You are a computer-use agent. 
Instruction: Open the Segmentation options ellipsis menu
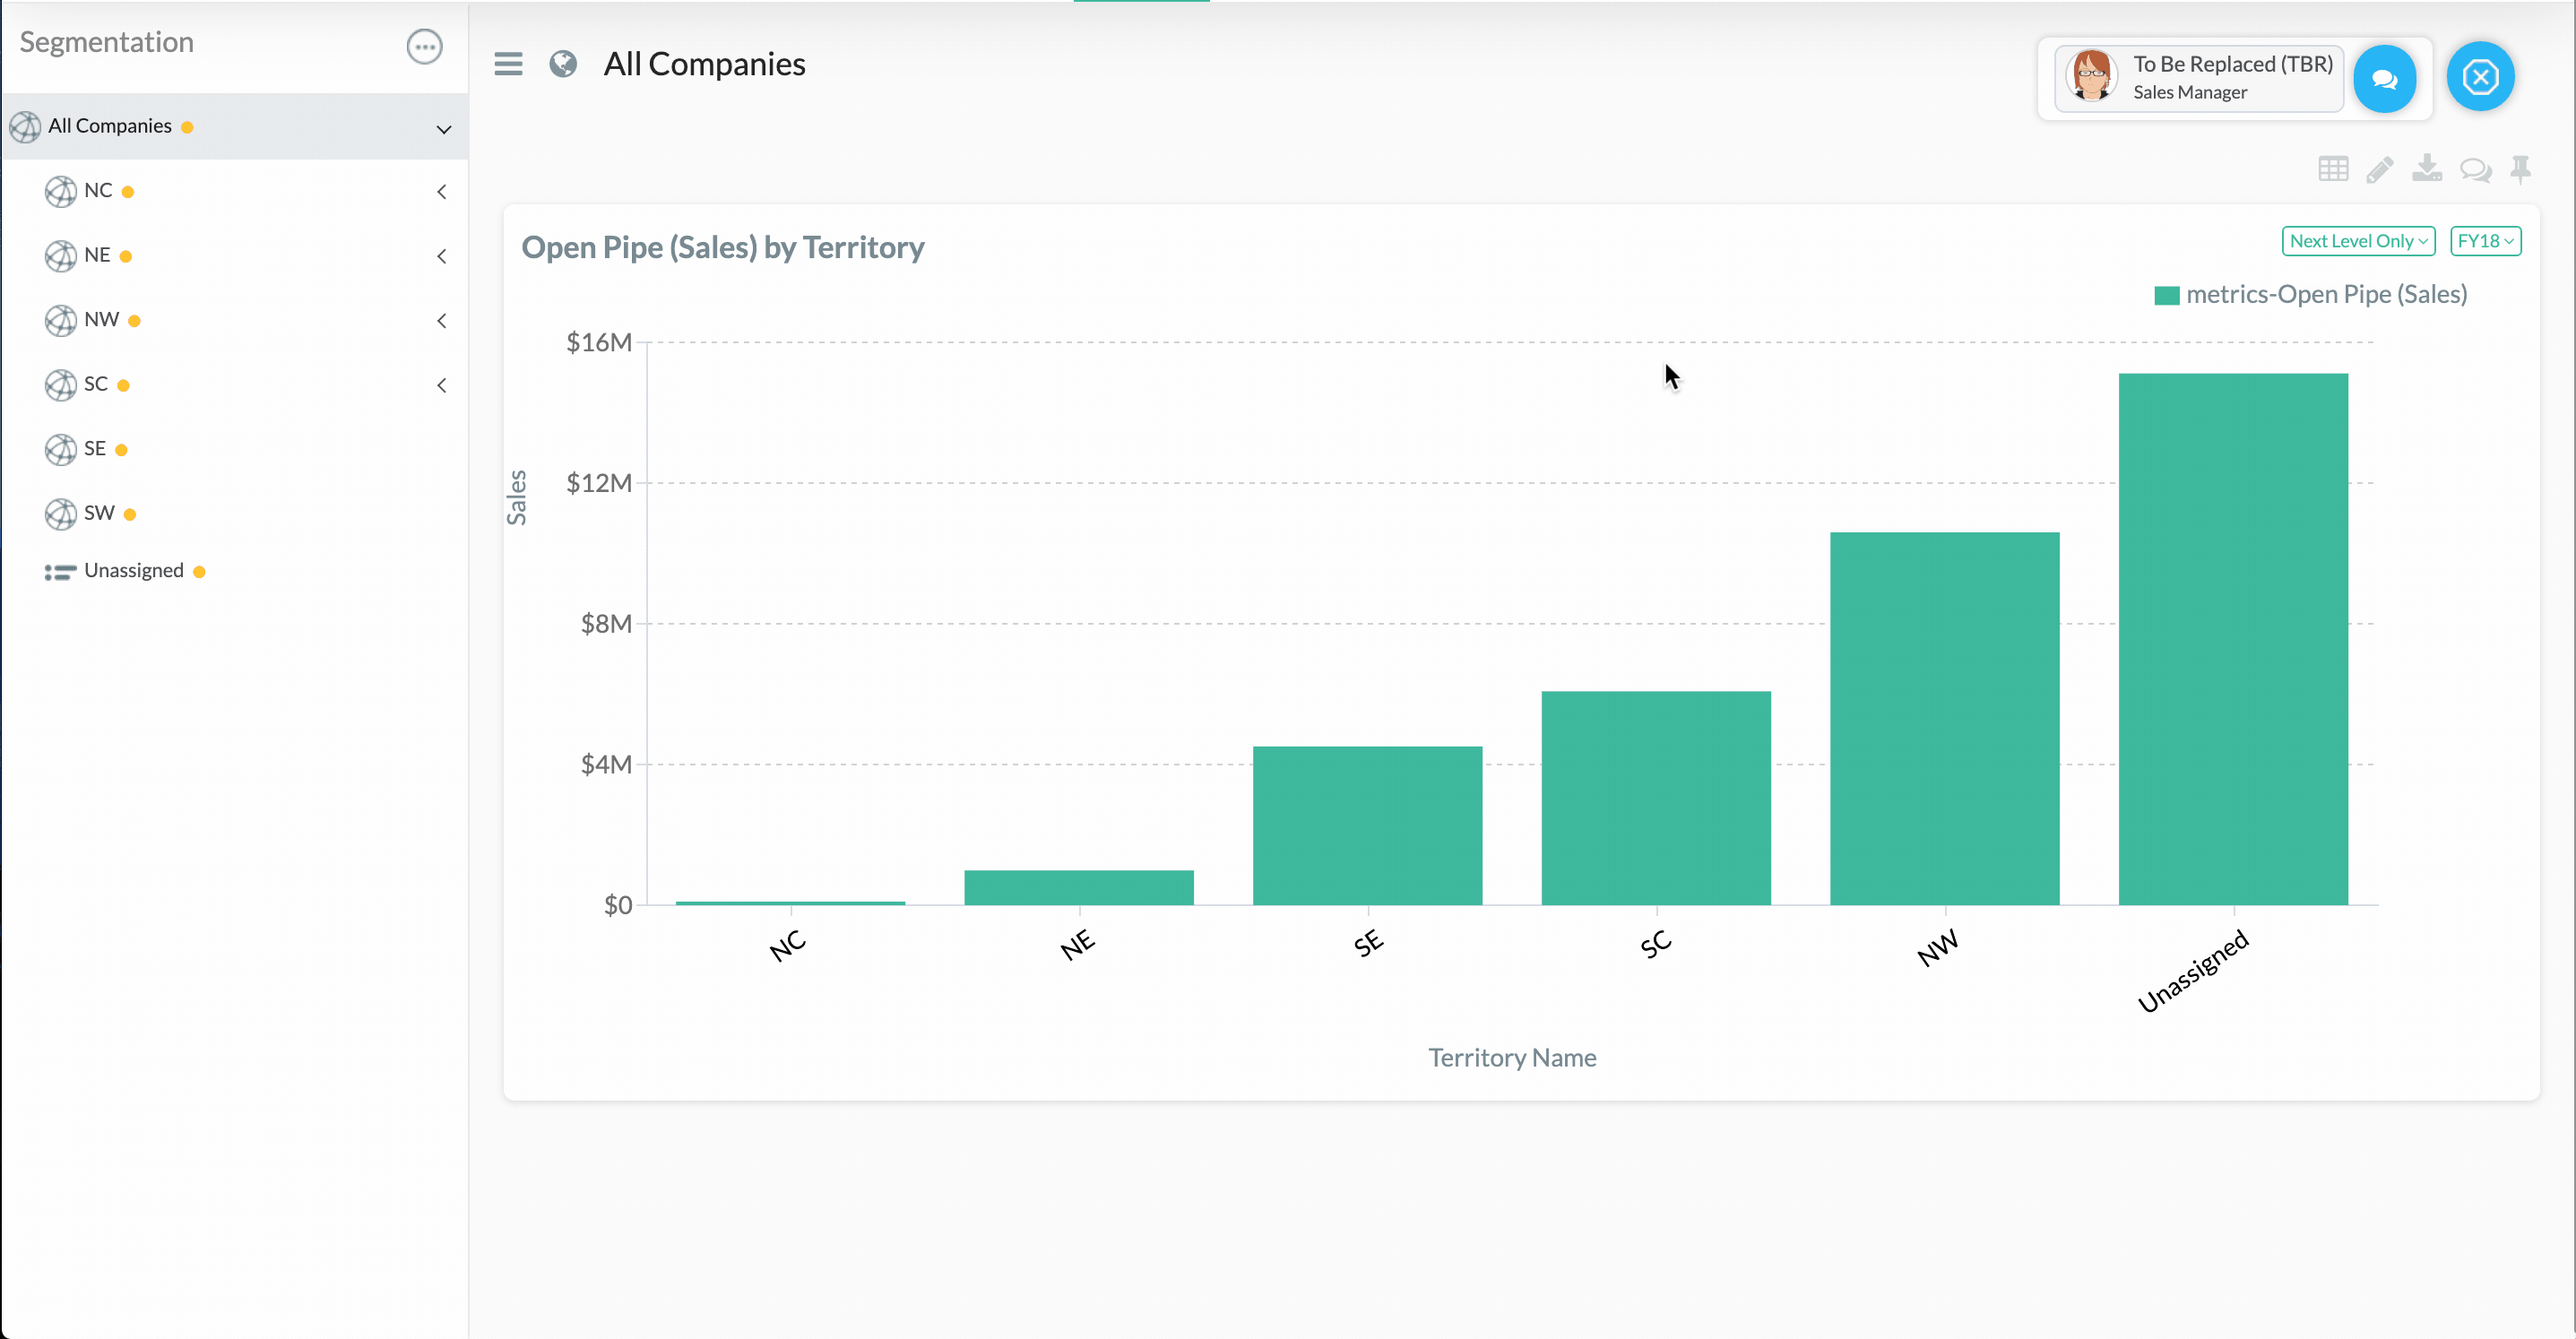[x=424, y=46]
